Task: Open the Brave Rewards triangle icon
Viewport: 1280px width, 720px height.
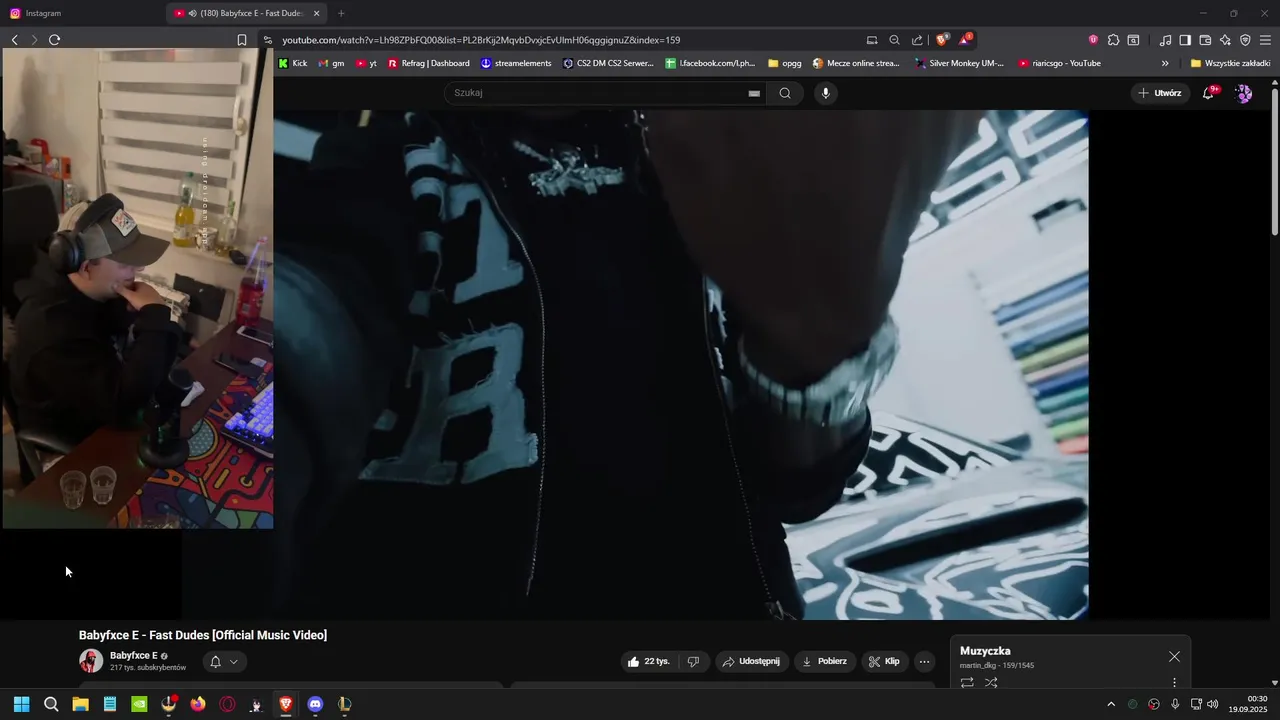Action: tap(965, 40)
